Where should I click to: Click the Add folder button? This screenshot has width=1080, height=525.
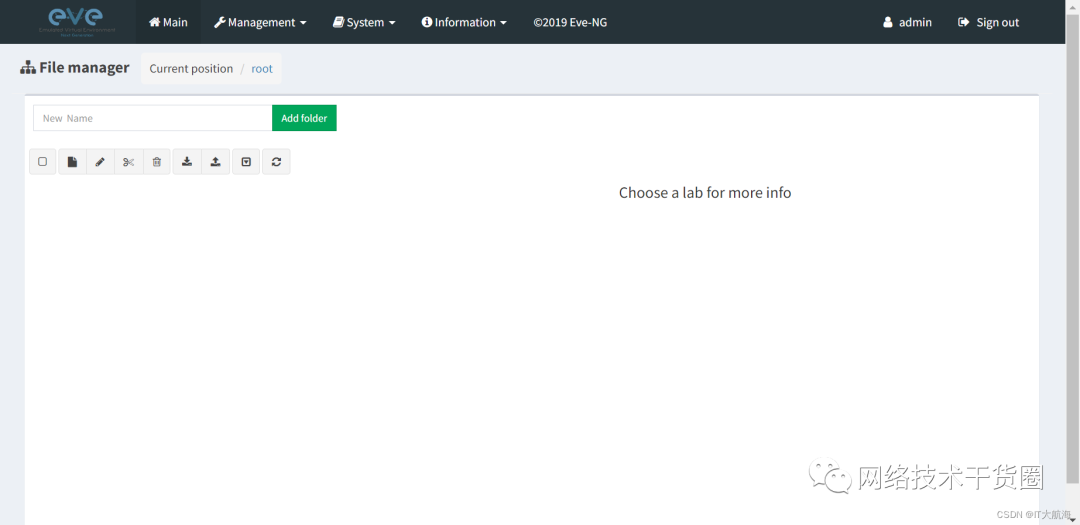pos(304,118)
